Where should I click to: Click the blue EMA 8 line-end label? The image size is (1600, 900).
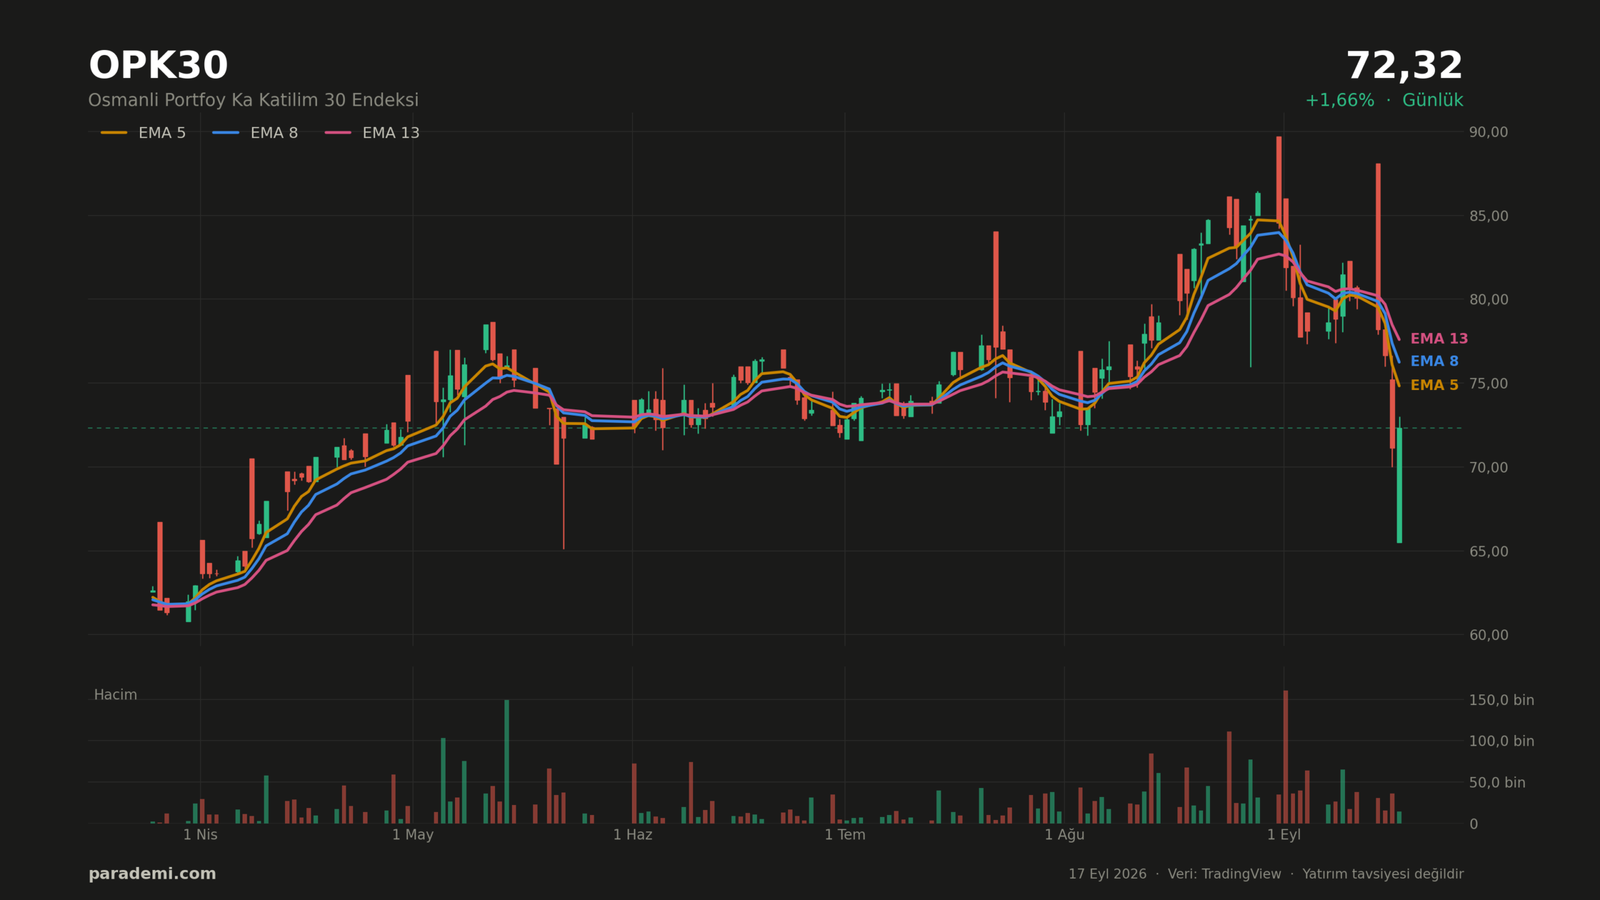[1434, 361]
